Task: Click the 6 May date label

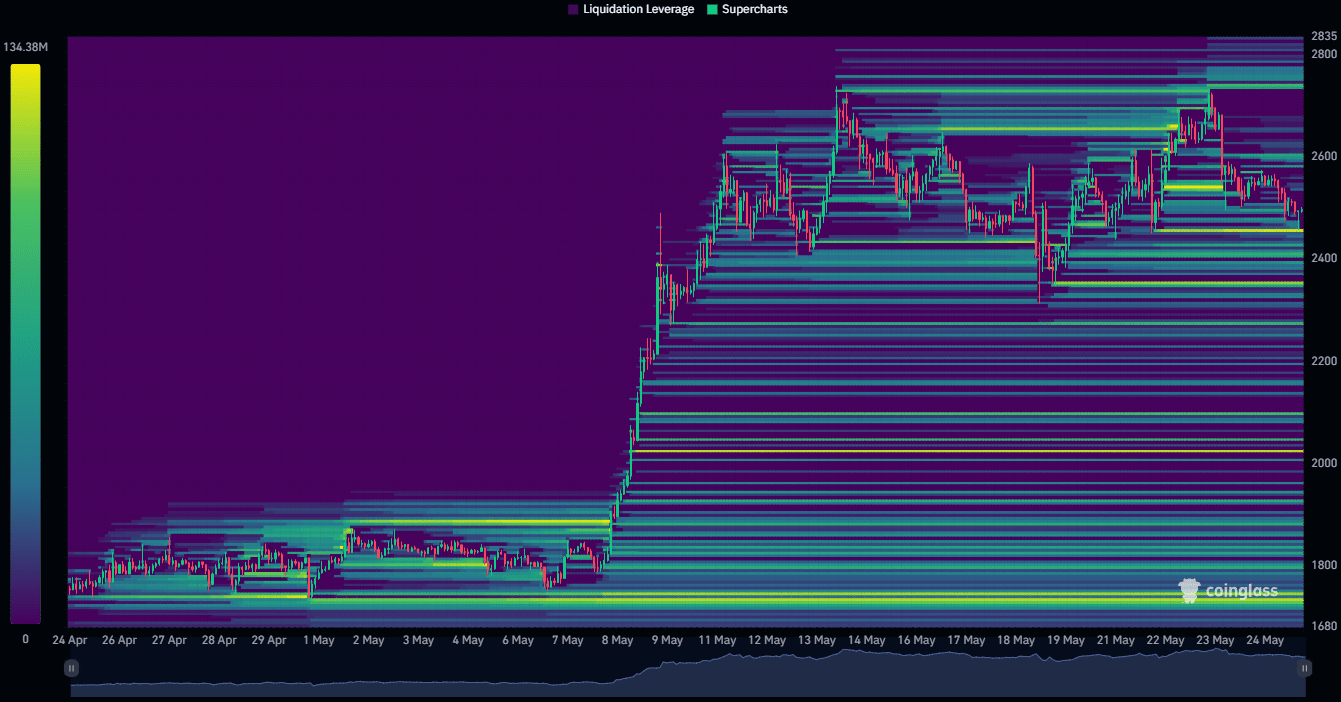Action: click(x=518, y=640)
